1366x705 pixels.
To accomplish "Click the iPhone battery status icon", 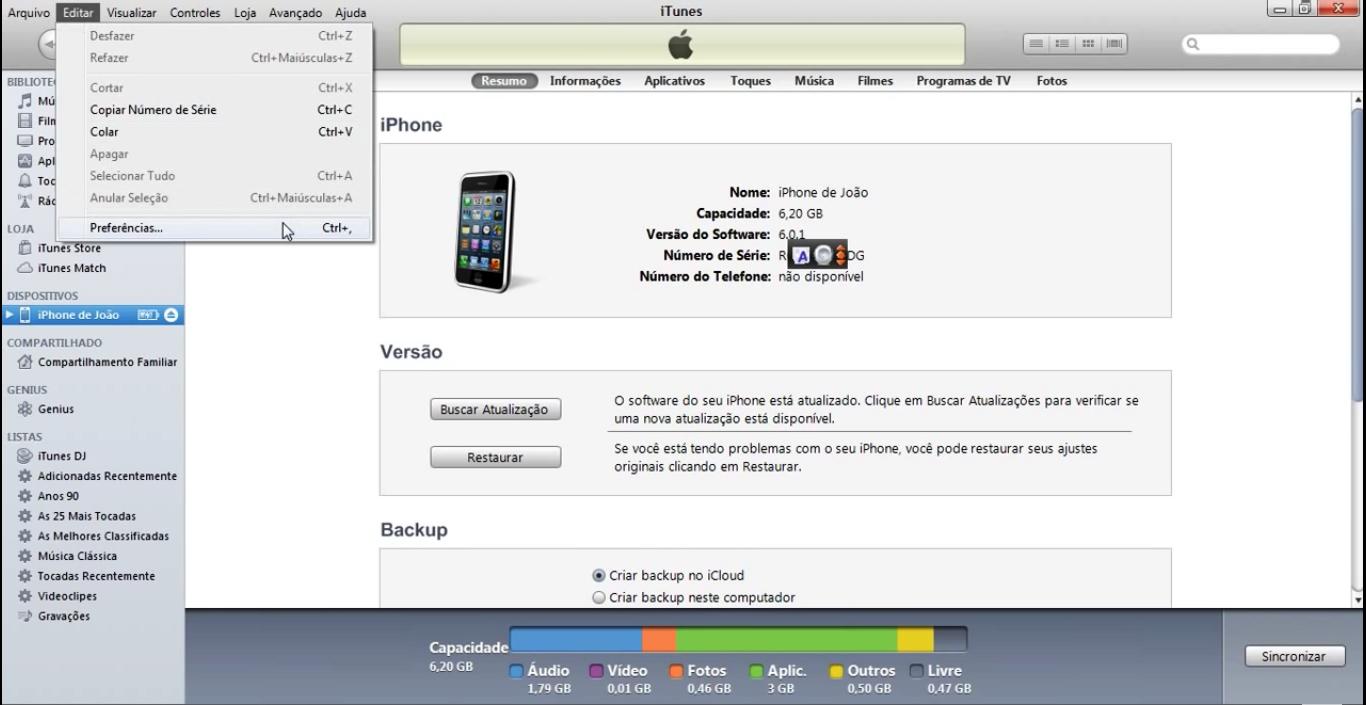I will pos(148,315).
